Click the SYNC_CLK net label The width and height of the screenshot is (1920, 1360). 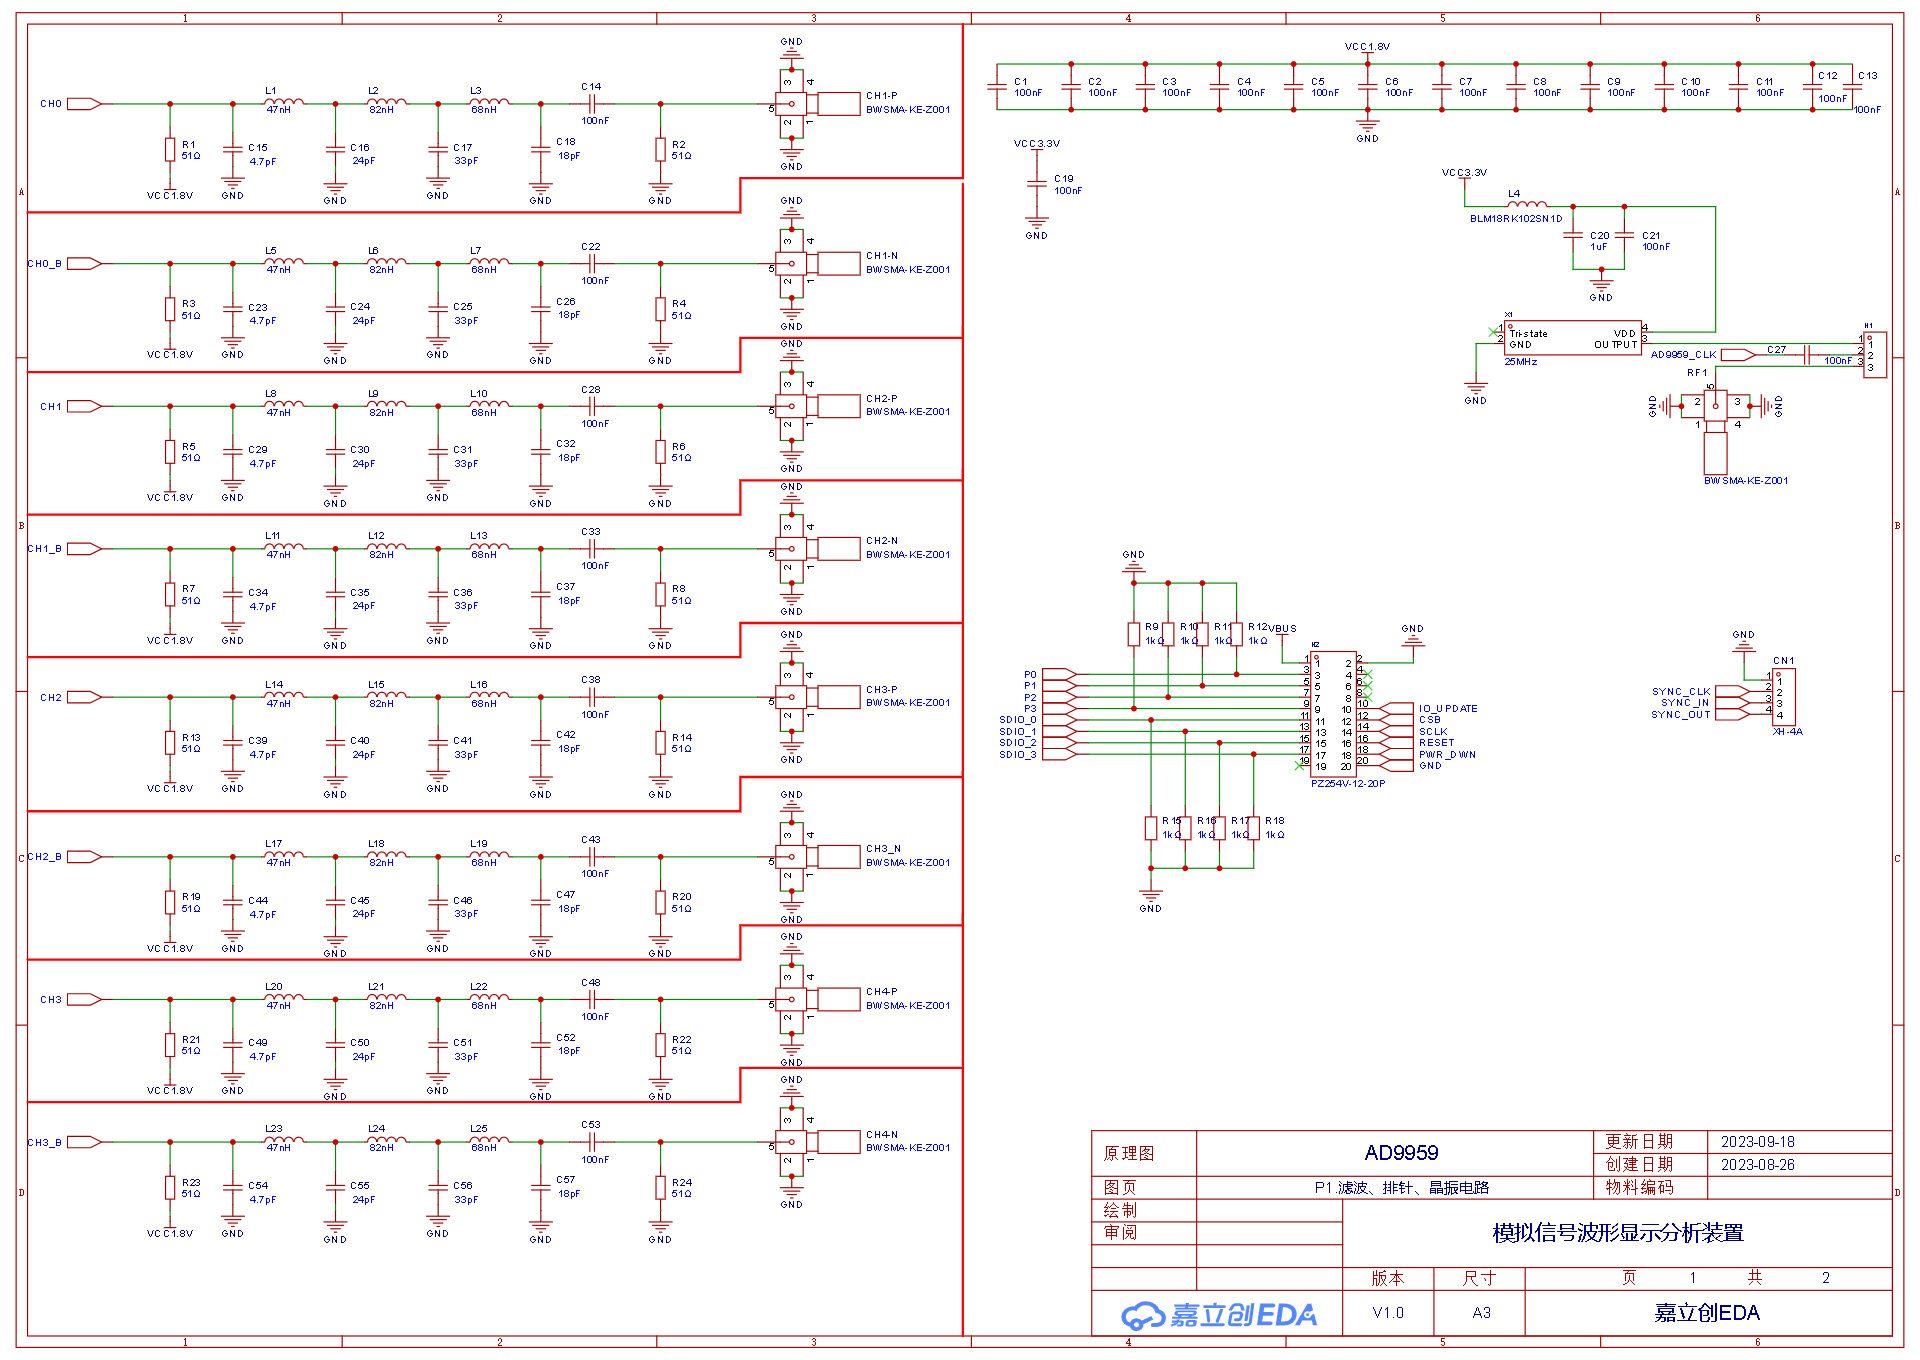[x=1681, y=692]
